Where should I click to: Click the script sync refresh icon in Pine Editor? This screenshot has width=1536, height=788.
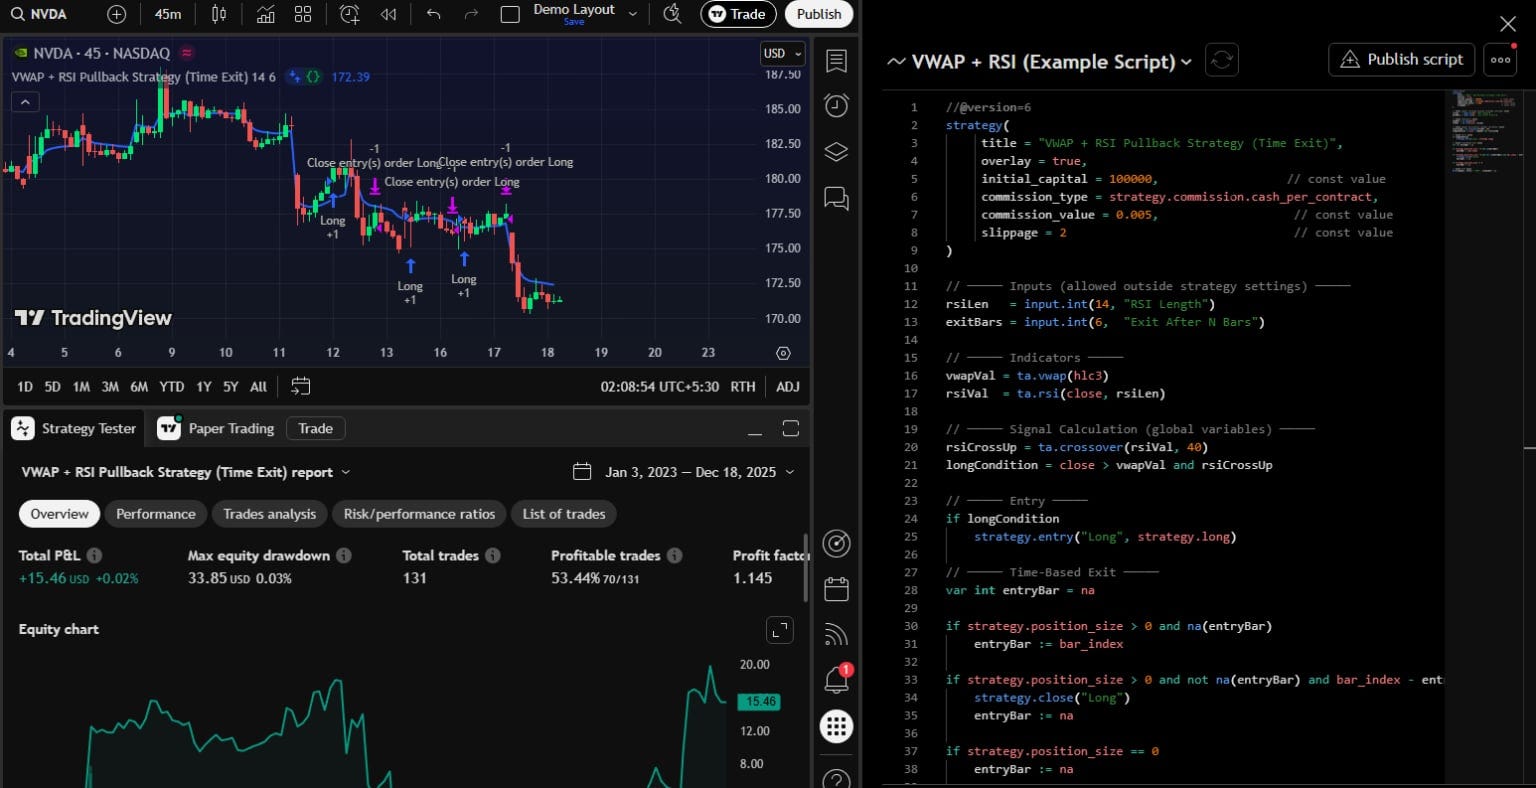[1221, 60]
